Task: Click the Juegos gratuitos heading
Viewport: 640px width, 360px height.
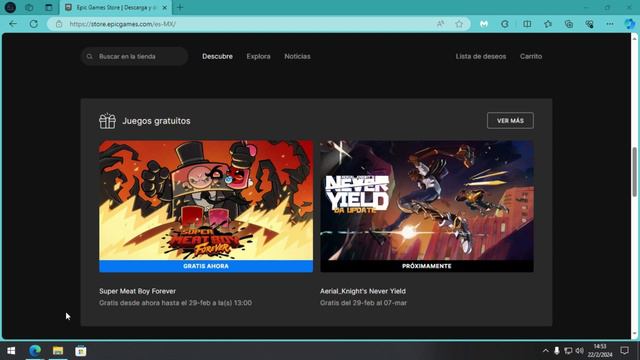Action: pos(156,121)
